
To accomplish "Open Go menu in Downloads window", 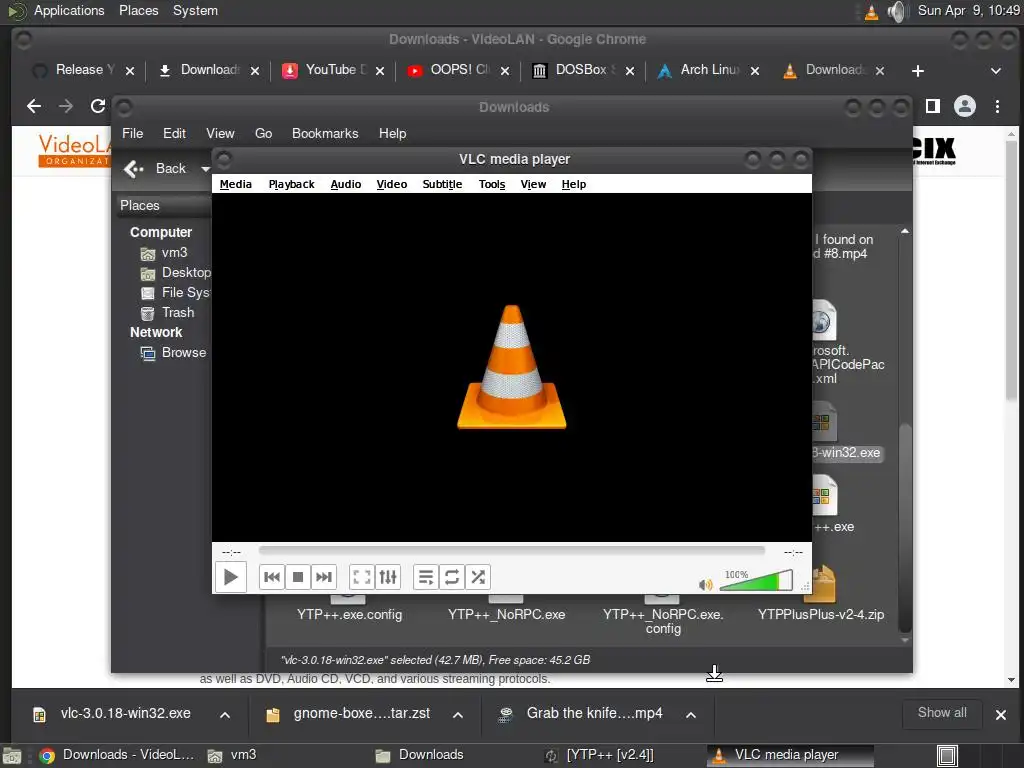I will [263, 133].
